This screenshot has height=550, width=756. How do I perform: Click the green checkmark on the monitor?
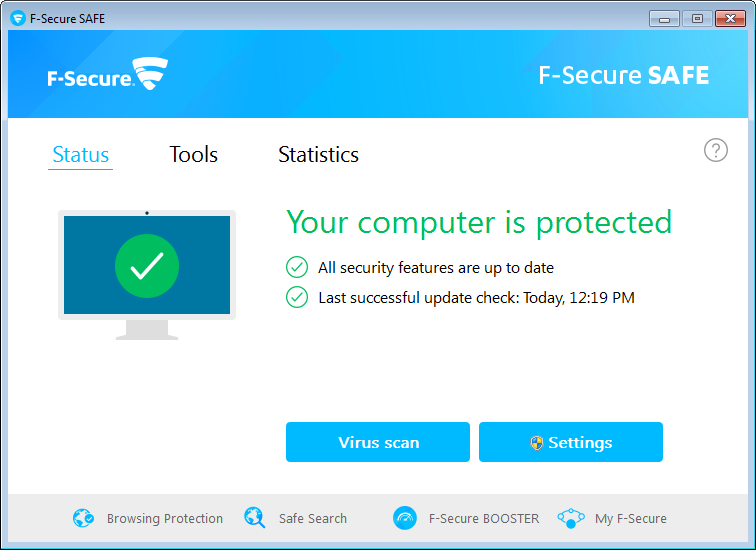[147, 265]
